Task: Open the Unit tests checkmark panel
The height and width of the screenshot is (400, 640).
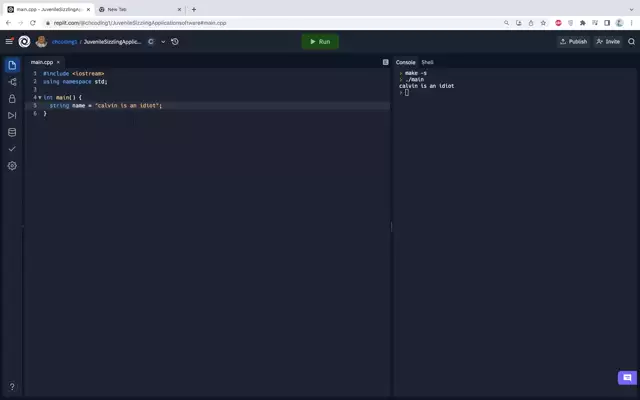Action: [x=12, y=149]
